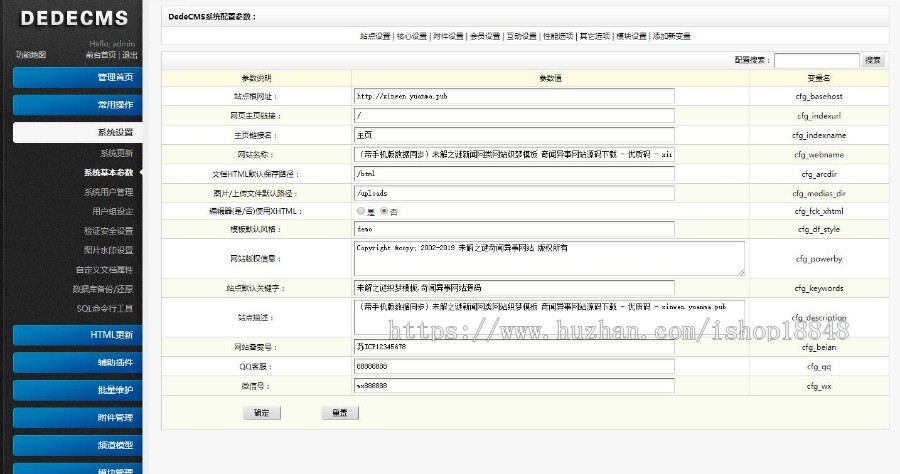Click the cfg_keywords variable name

point(819,288)
